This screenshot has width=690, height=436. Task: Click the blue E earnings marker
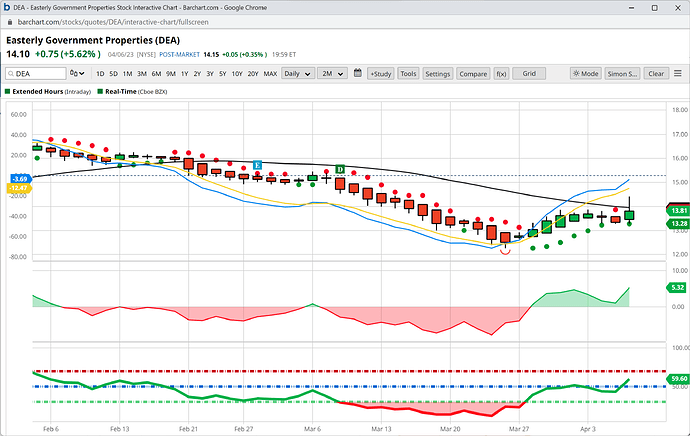click(257, 165)
